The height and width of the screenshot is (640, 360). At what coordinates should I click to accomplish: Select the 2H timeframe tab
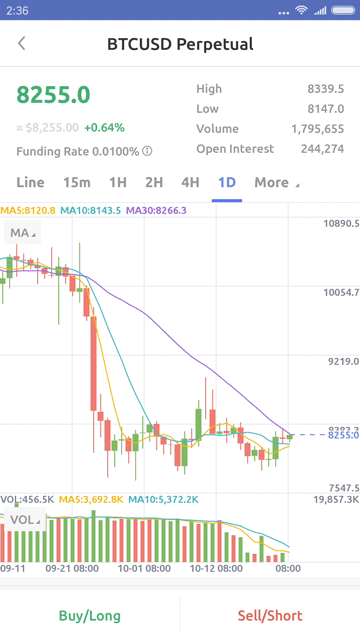[154, 182]
